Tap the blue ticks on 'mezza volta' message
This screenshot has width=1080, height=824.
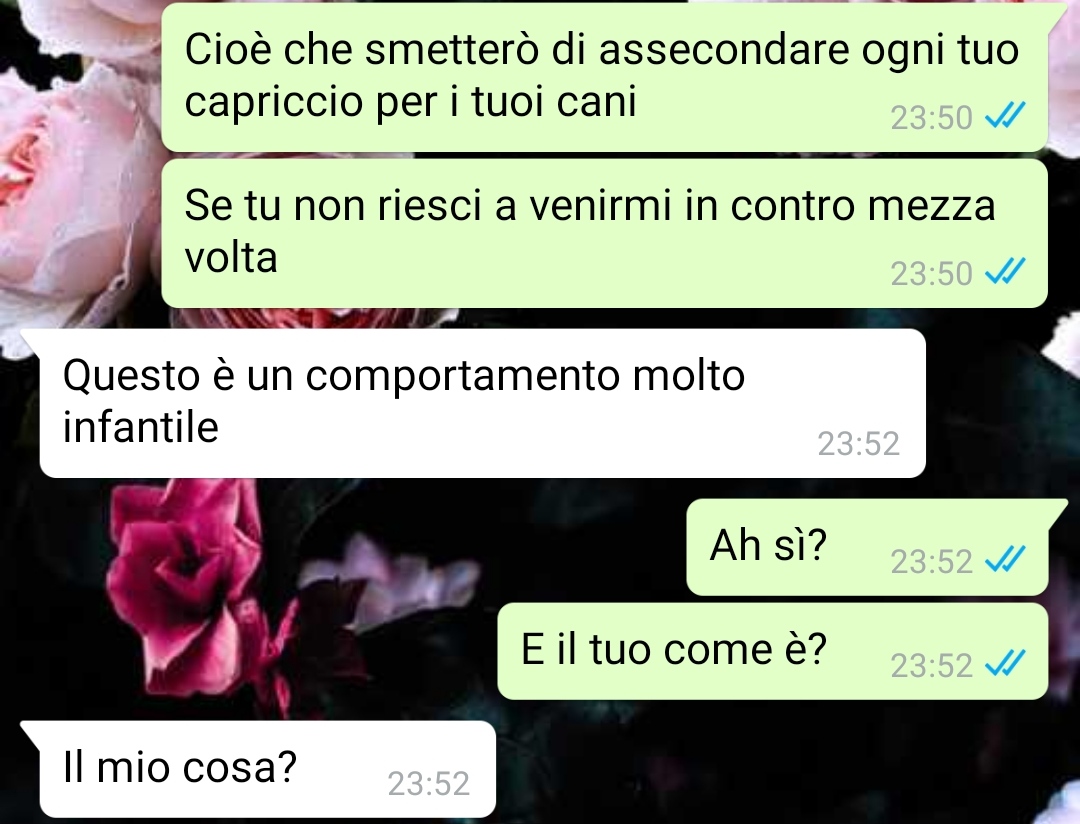(1005, 271)
